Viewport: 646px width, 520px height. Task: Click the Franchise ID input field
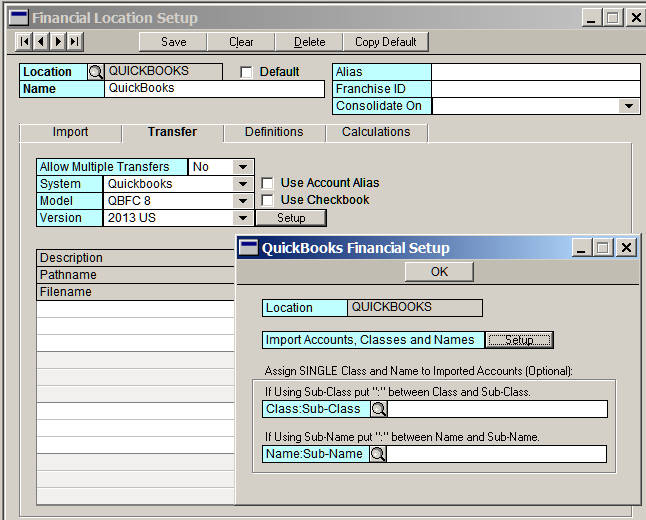(x=536, y=89)
